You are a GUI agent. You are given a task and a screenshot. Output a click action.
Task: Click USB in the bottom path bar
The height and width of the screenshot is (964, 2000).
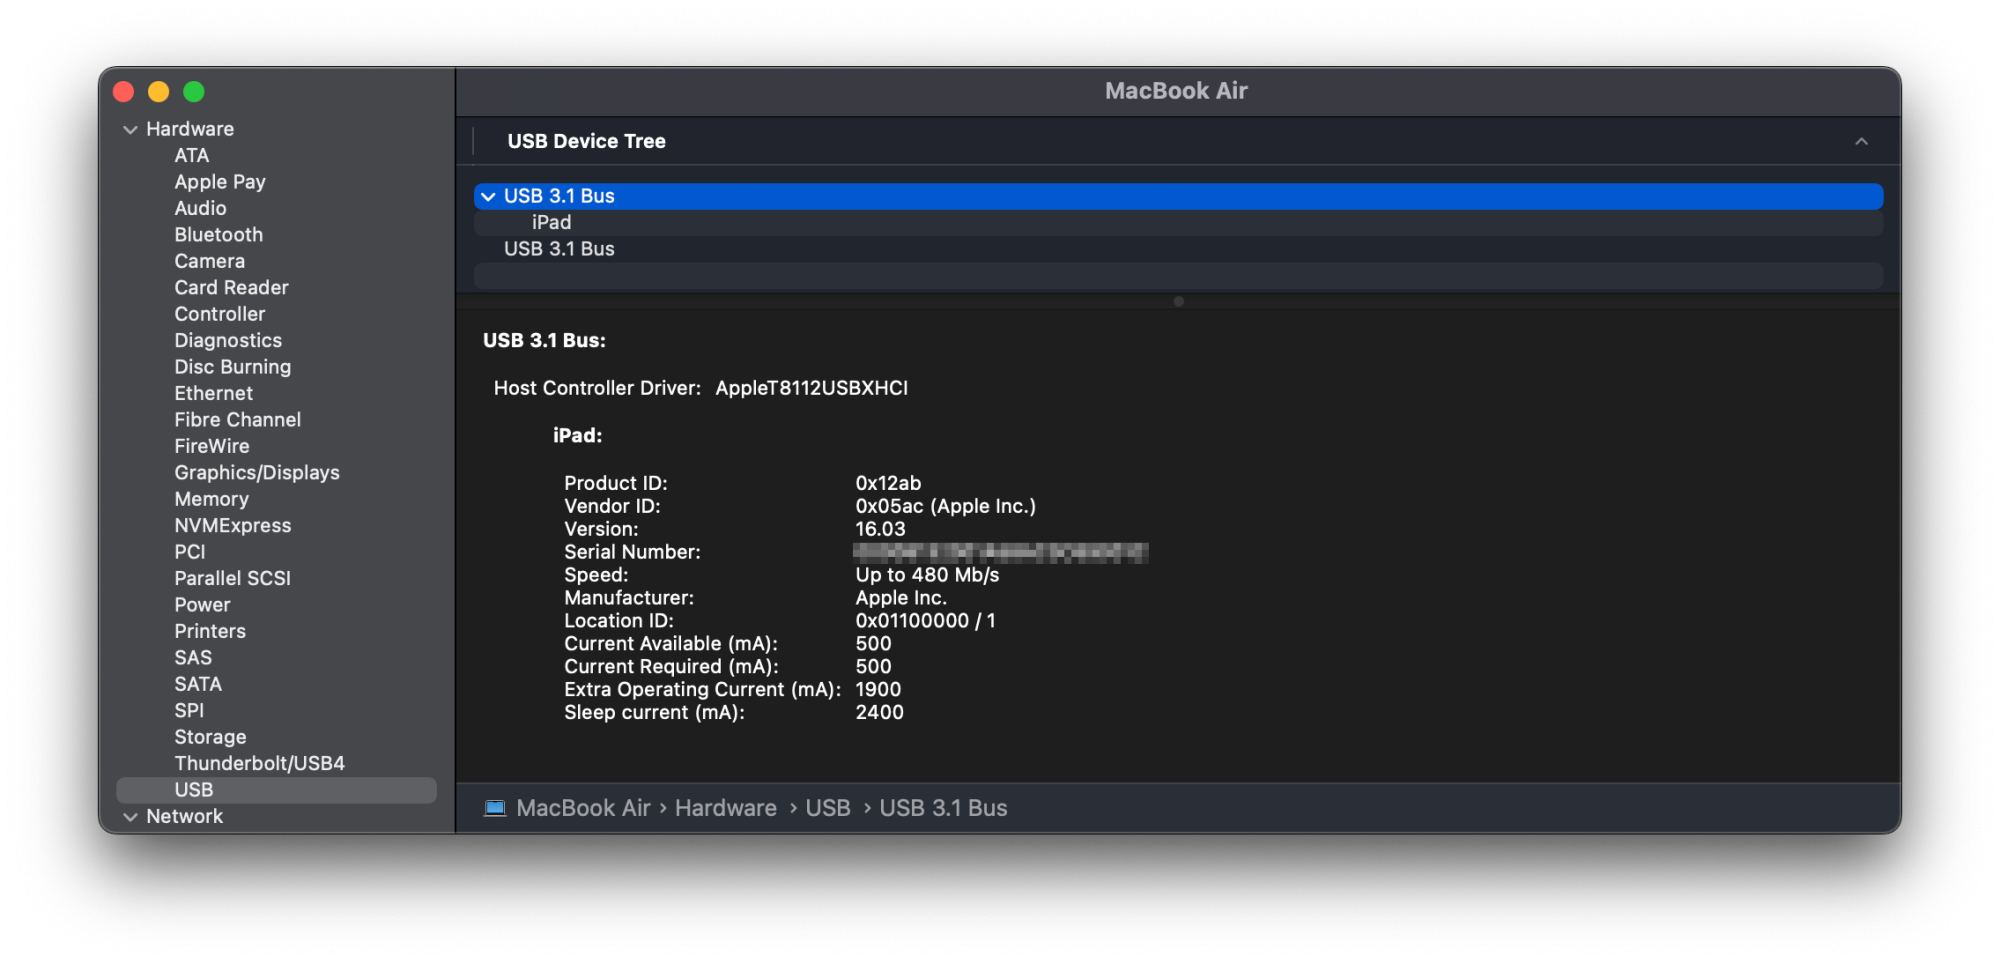pyautogui.click(x=828, y=808)
